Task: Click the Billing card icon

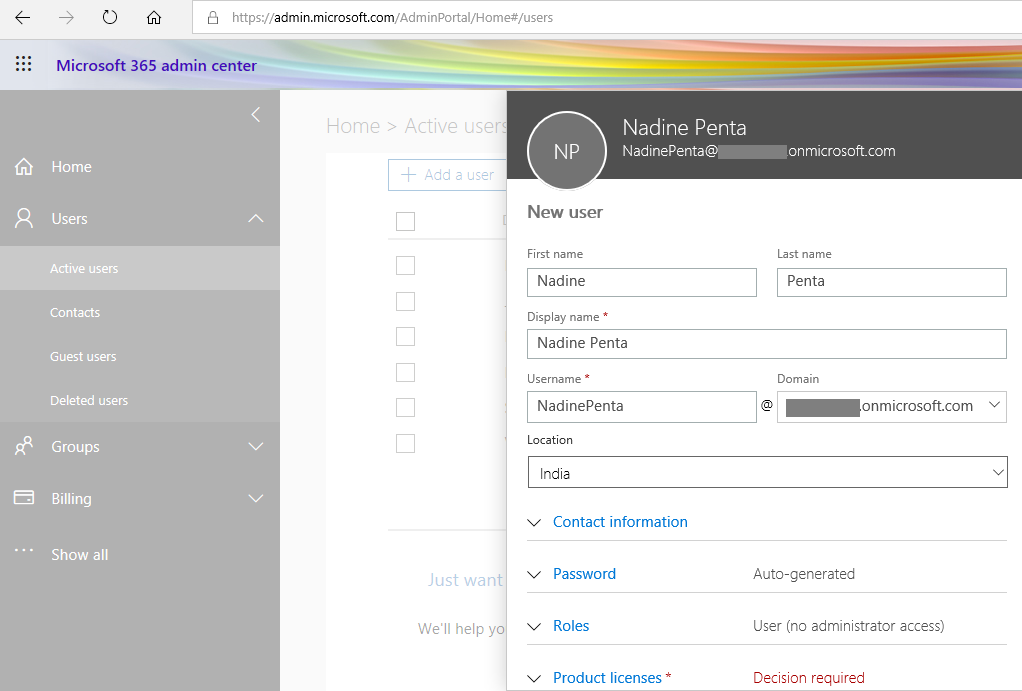Action: pyautogui.click(x=24, y=498)
